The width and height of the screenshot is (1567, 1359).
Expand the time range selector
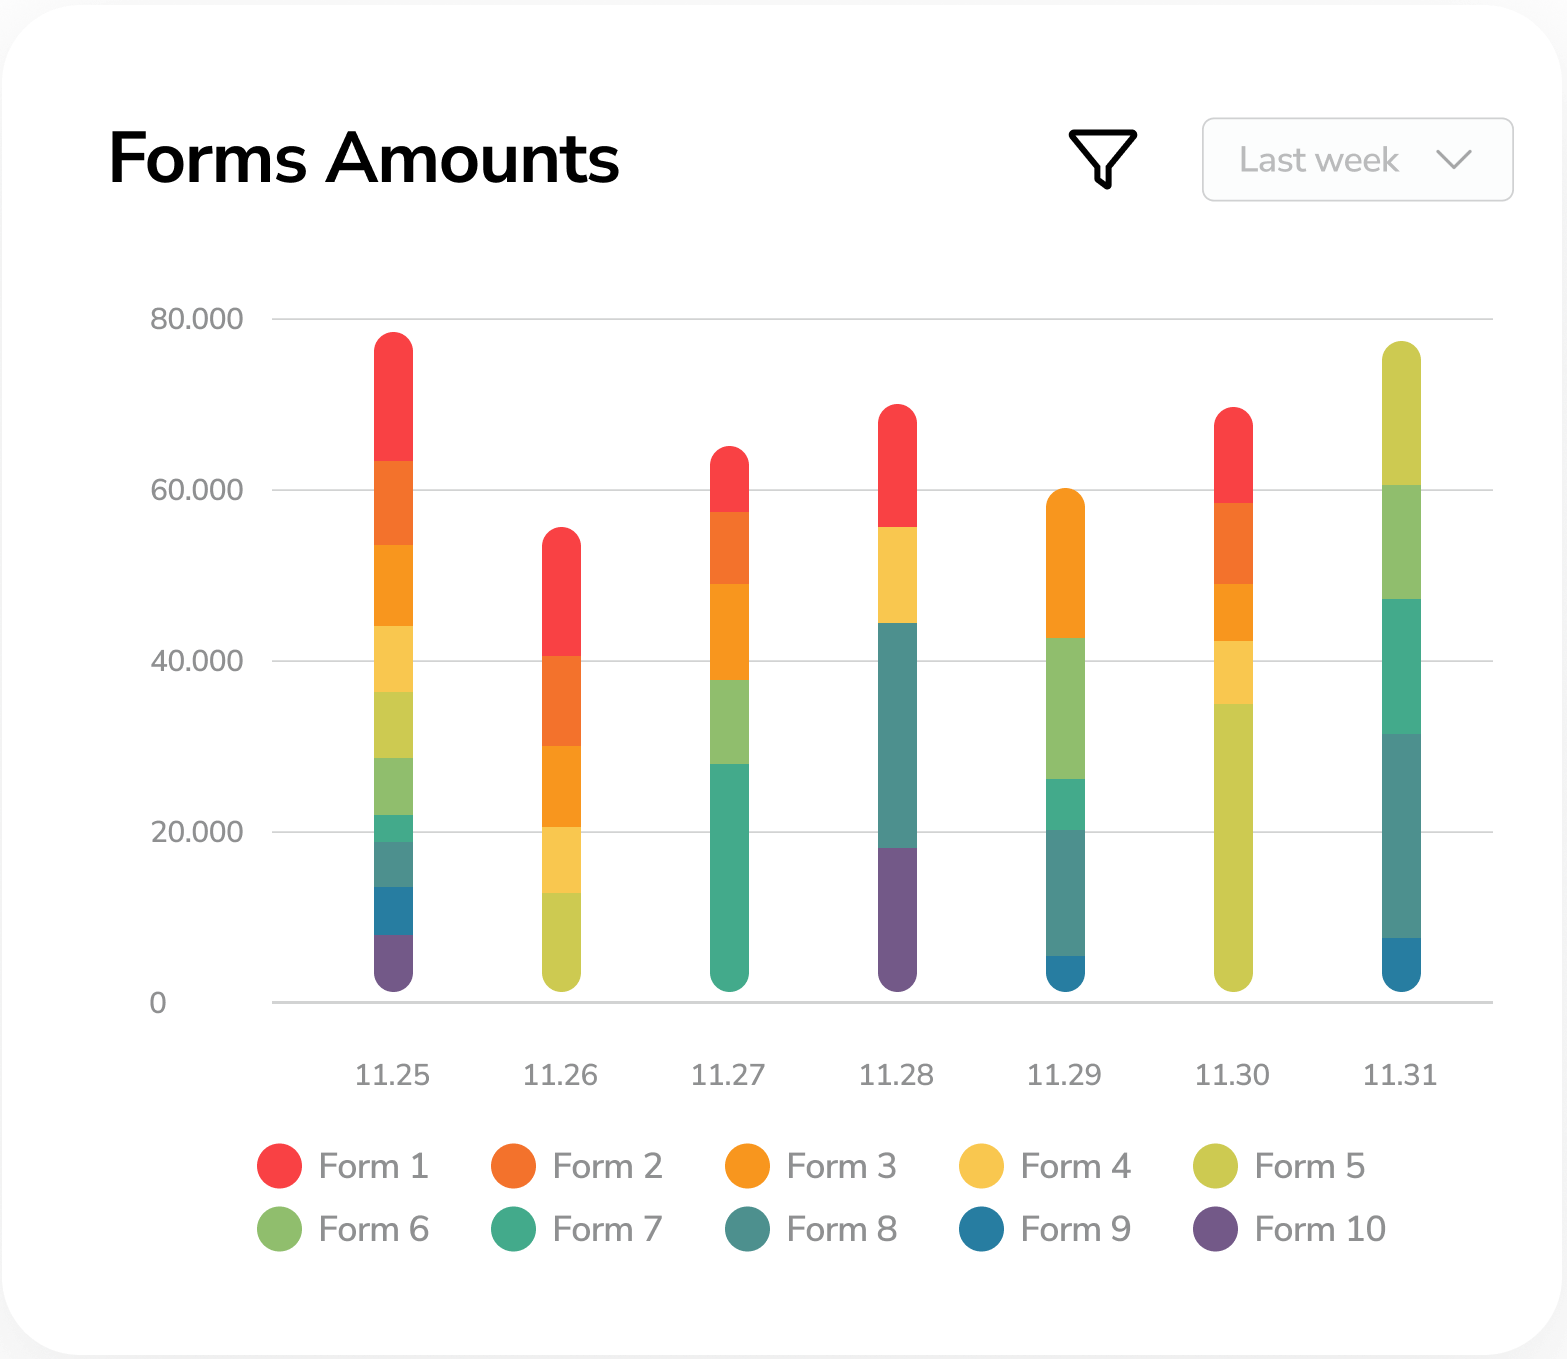coord(1356,159)
